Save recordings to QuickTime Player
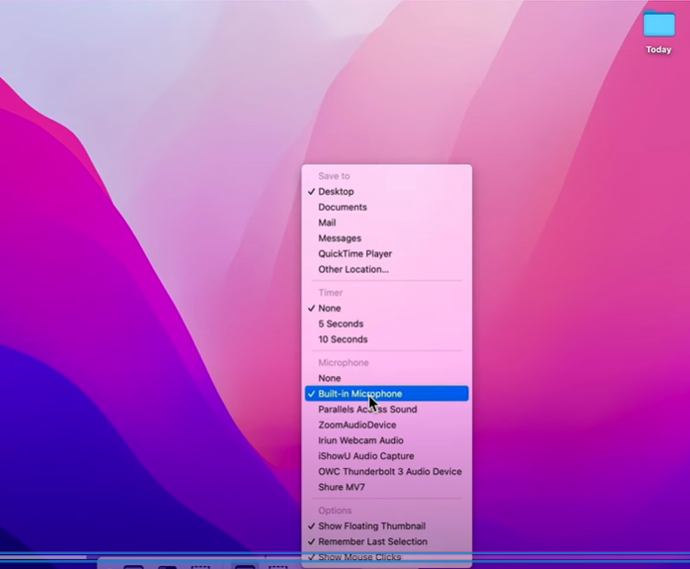This screenshot has height=569, width=690. tap(386, 253)
